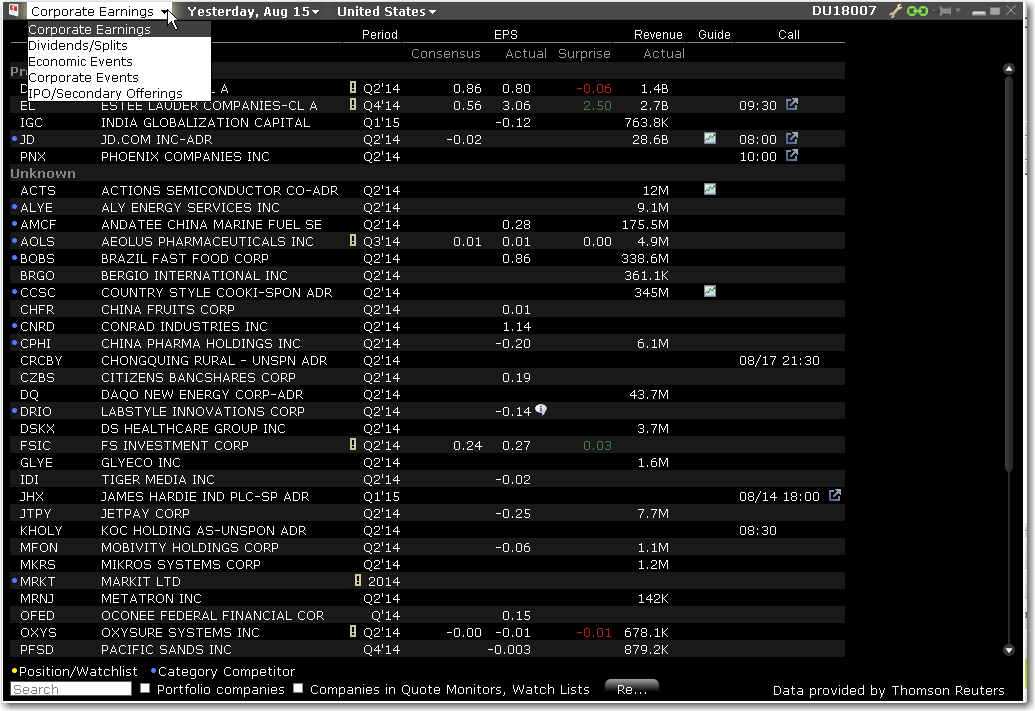
Task: Click CITIZENS BANCSHARES CORP company name
Action: tap(198, 378)
